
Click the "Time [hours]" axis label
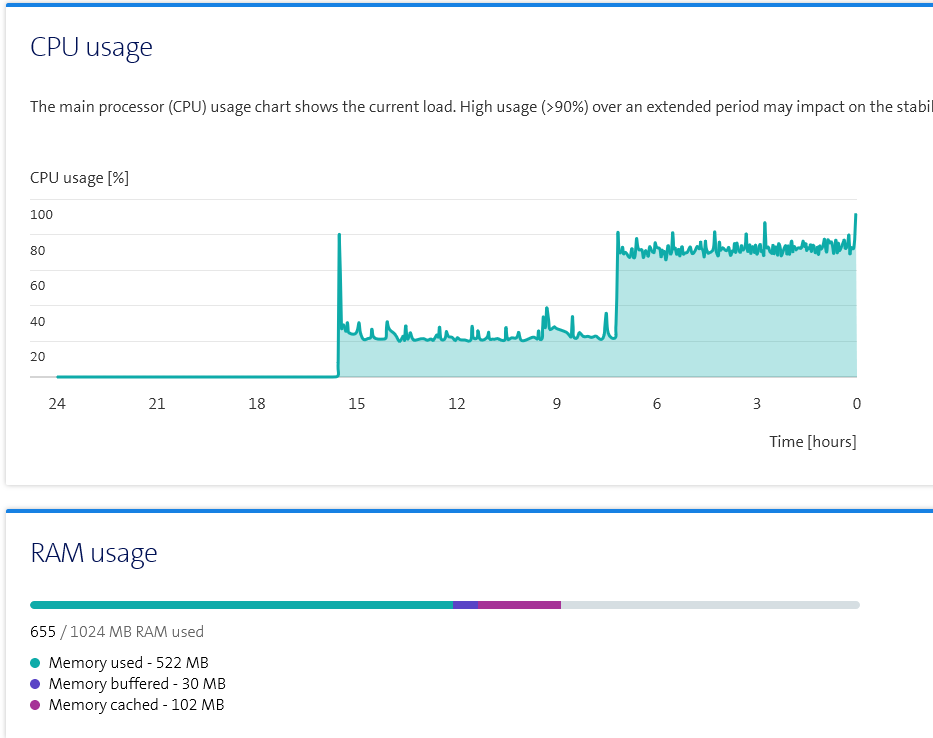tap(812, 442)
